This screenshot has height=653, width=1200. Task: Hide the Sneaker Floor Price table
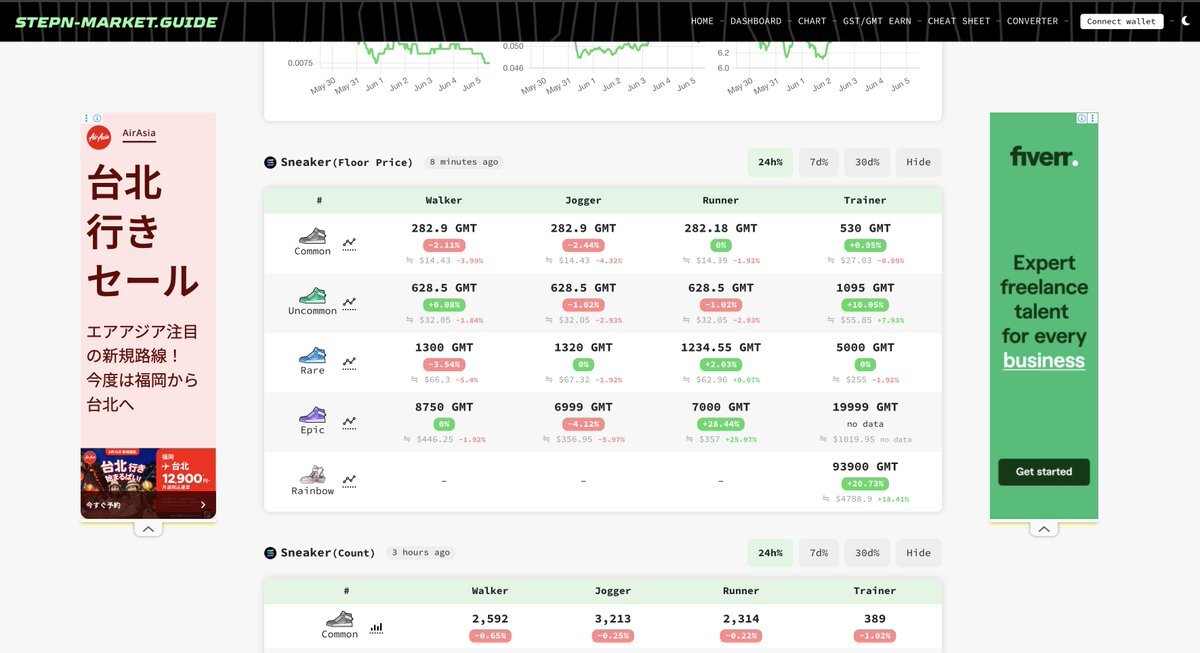[x=918, y=162]
